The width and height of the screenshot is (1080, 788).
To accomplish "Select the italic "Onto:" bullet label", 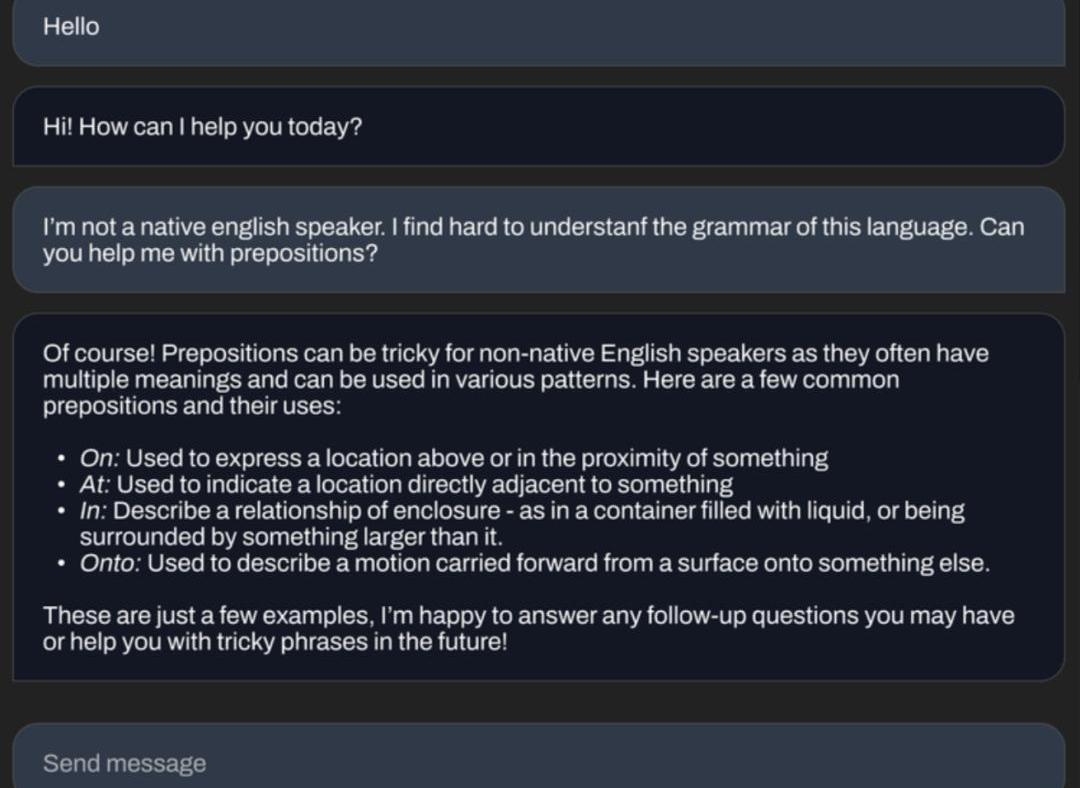I will pos(111,563).
